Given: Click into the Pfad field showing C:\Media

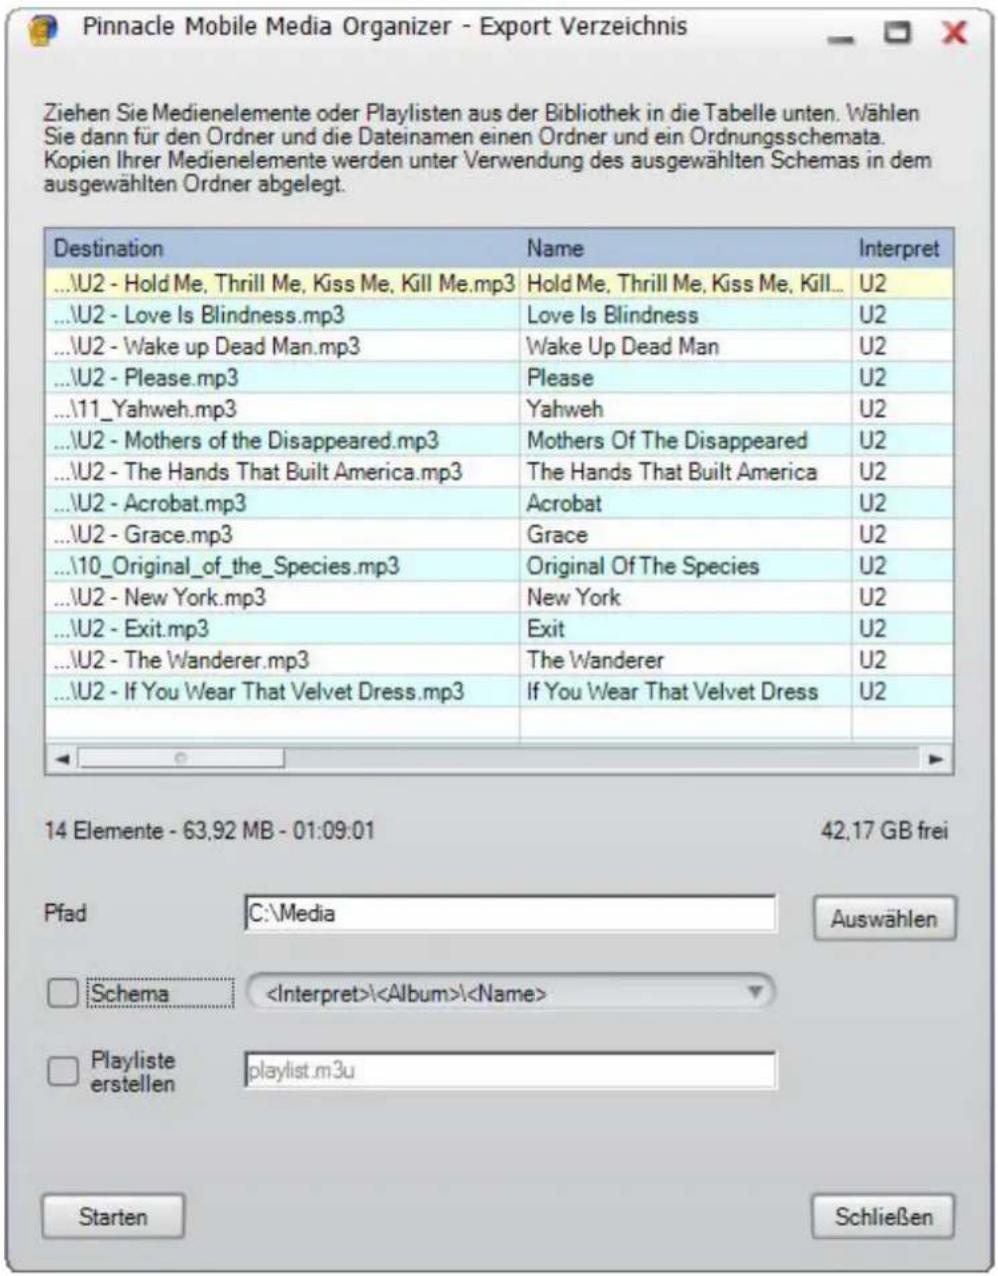Looking at the screenshot, I should point(510,914).
